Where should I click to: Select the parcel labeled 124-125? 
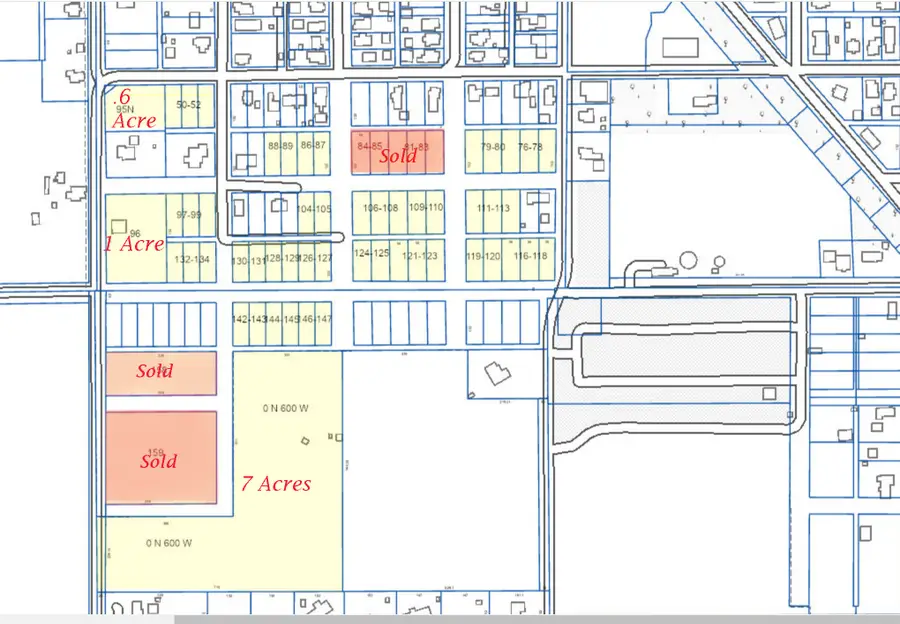tap(370, 254)
